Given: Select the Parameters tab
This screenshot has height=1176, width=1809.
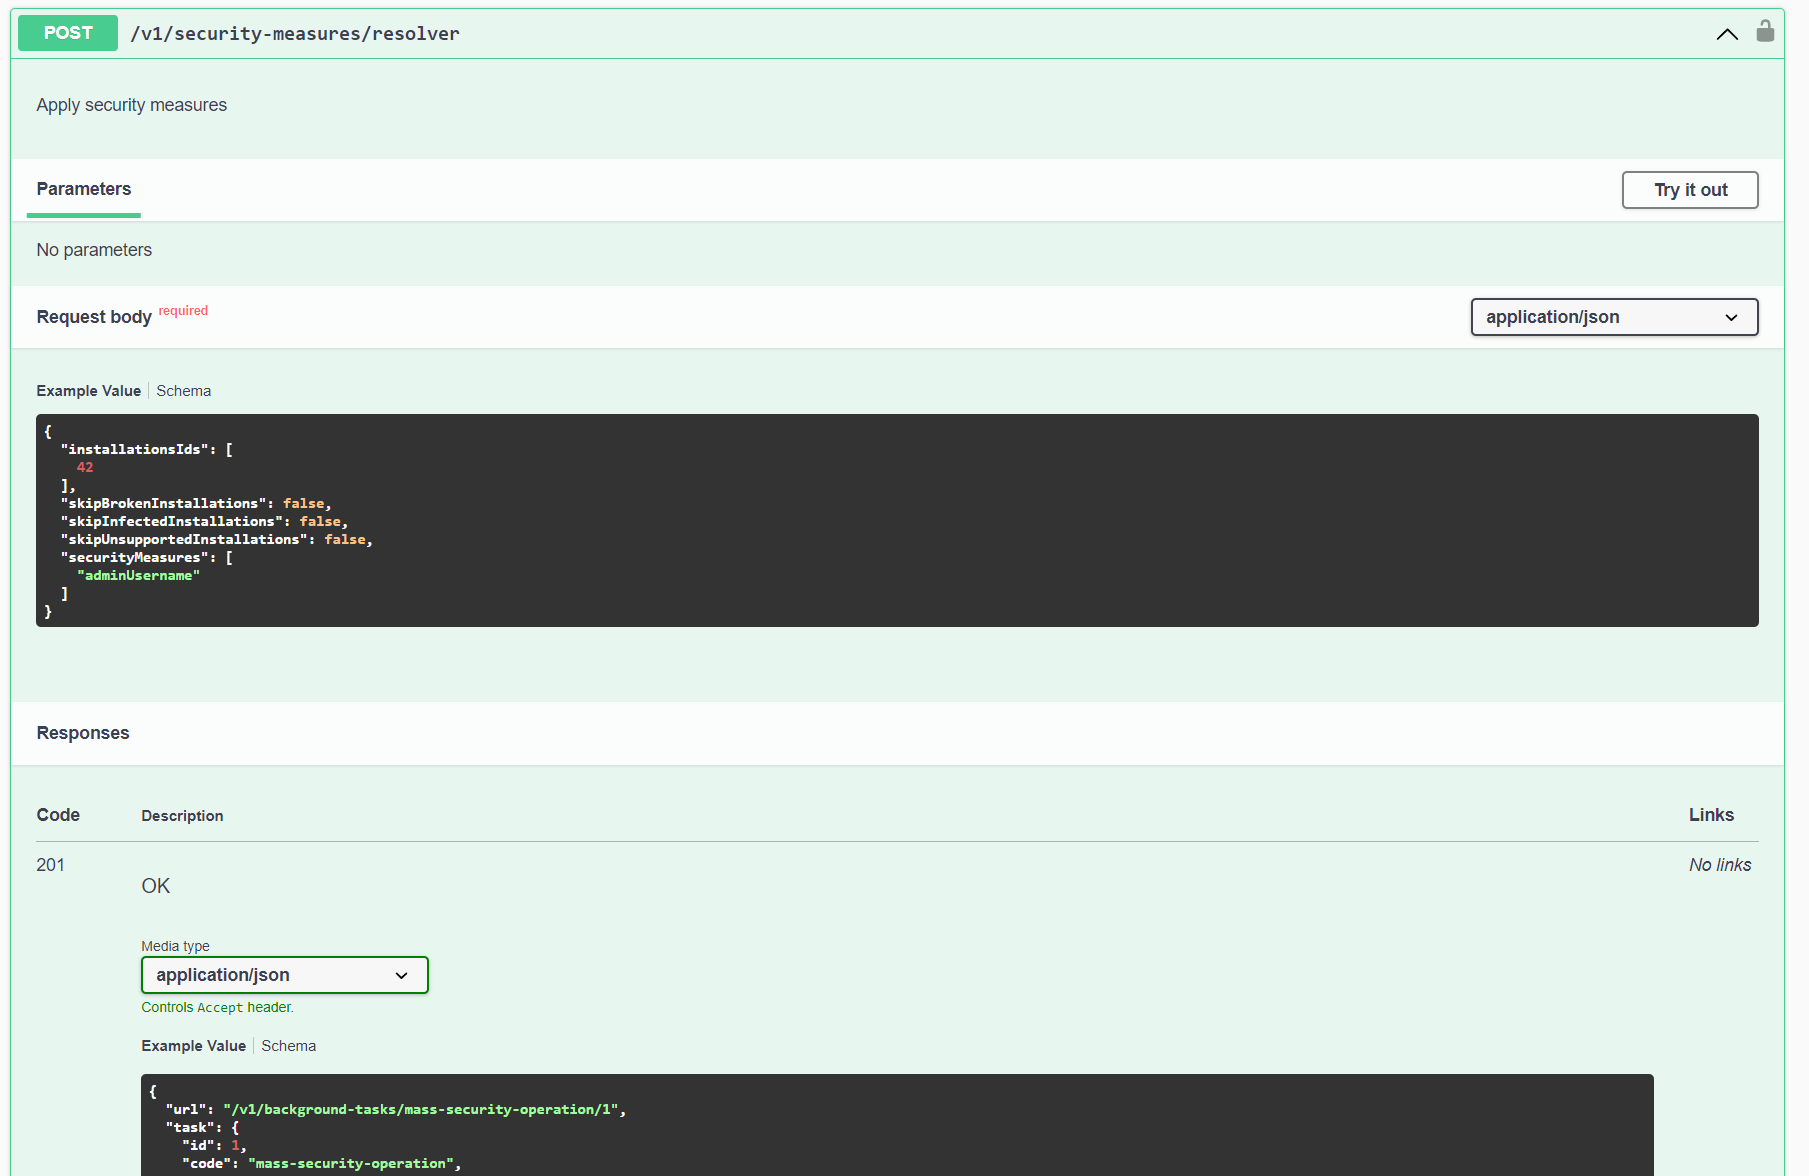Looking at the screenshot, I should pos(83,189).
